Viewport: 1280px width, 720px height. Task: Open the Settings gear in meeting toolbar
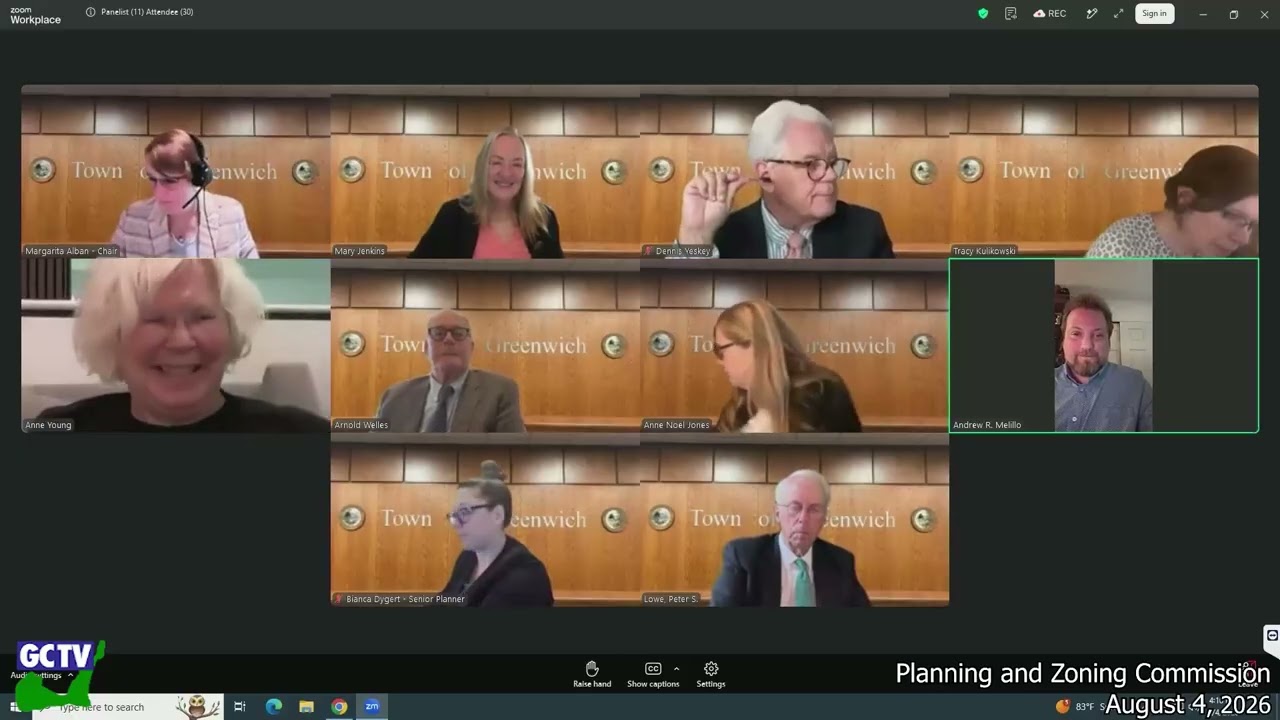711,675
